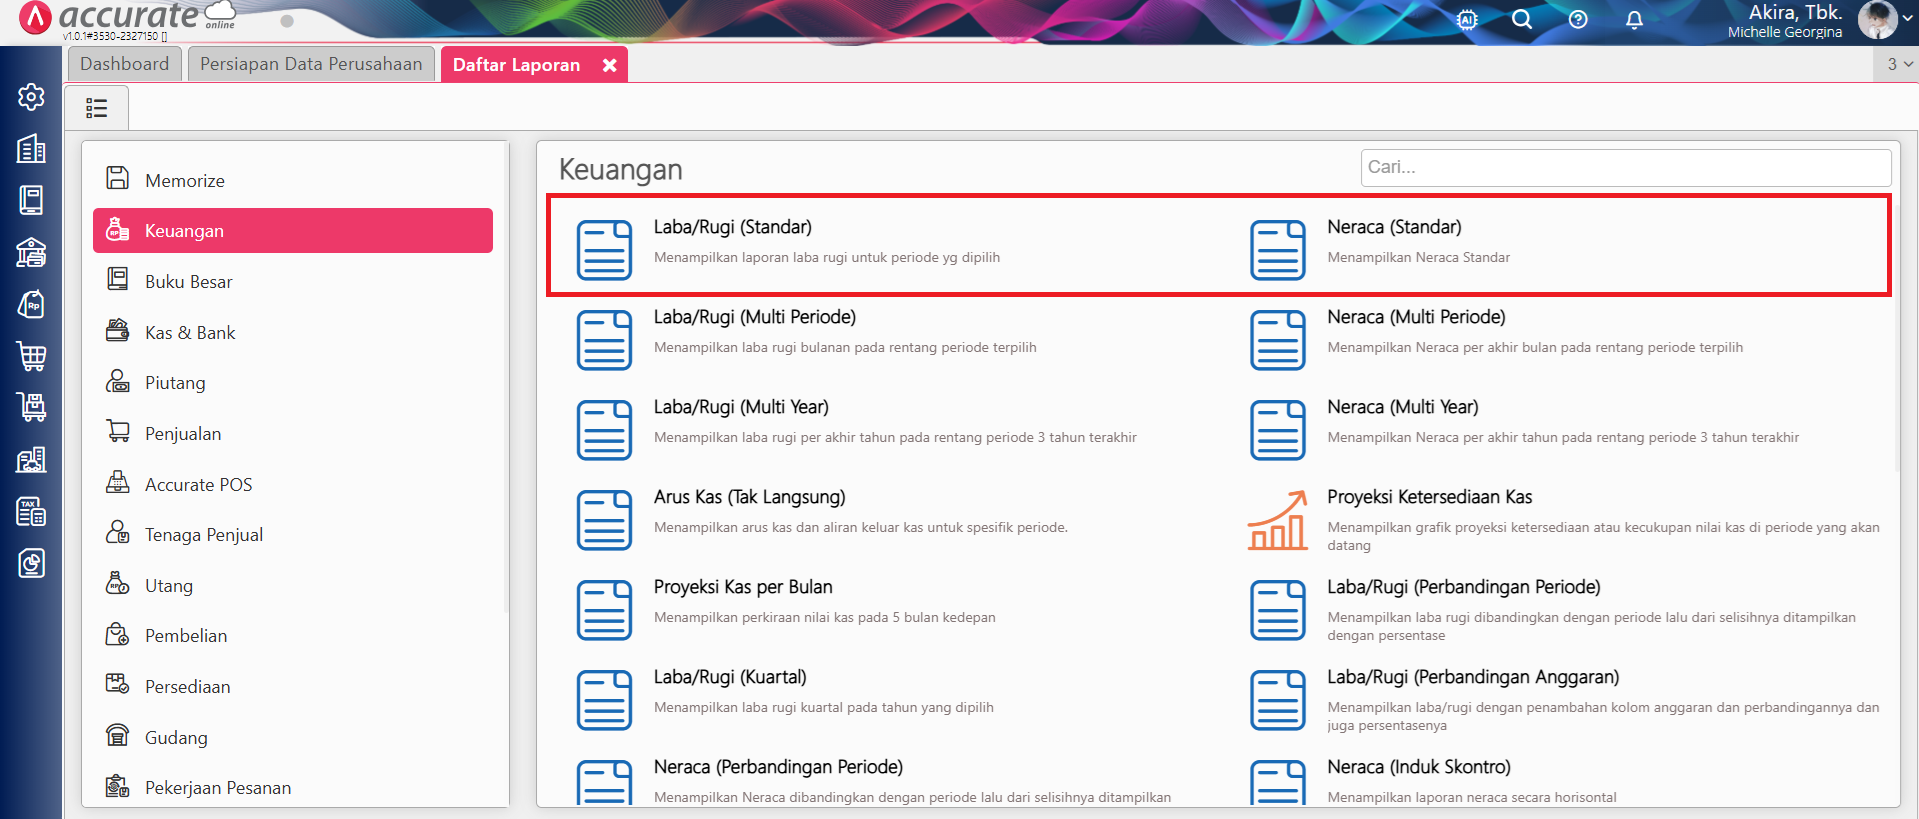This screenshot has height=819, width=1919.
Task: Click the search magnifier in header
Action: tap(1522, 20)
